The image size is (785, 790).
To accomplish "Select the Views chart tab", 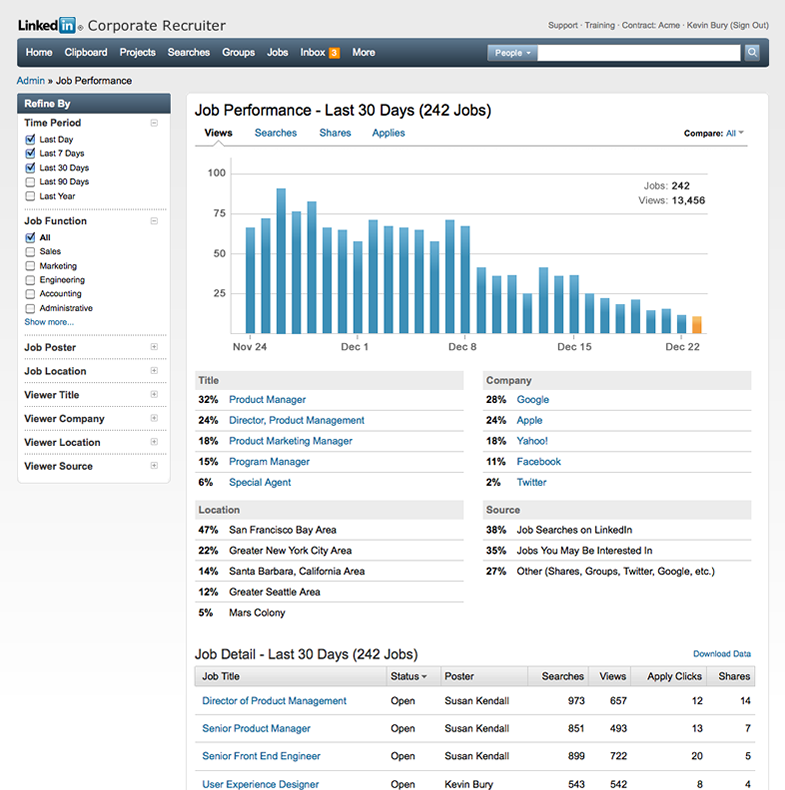I will point(218,133).
